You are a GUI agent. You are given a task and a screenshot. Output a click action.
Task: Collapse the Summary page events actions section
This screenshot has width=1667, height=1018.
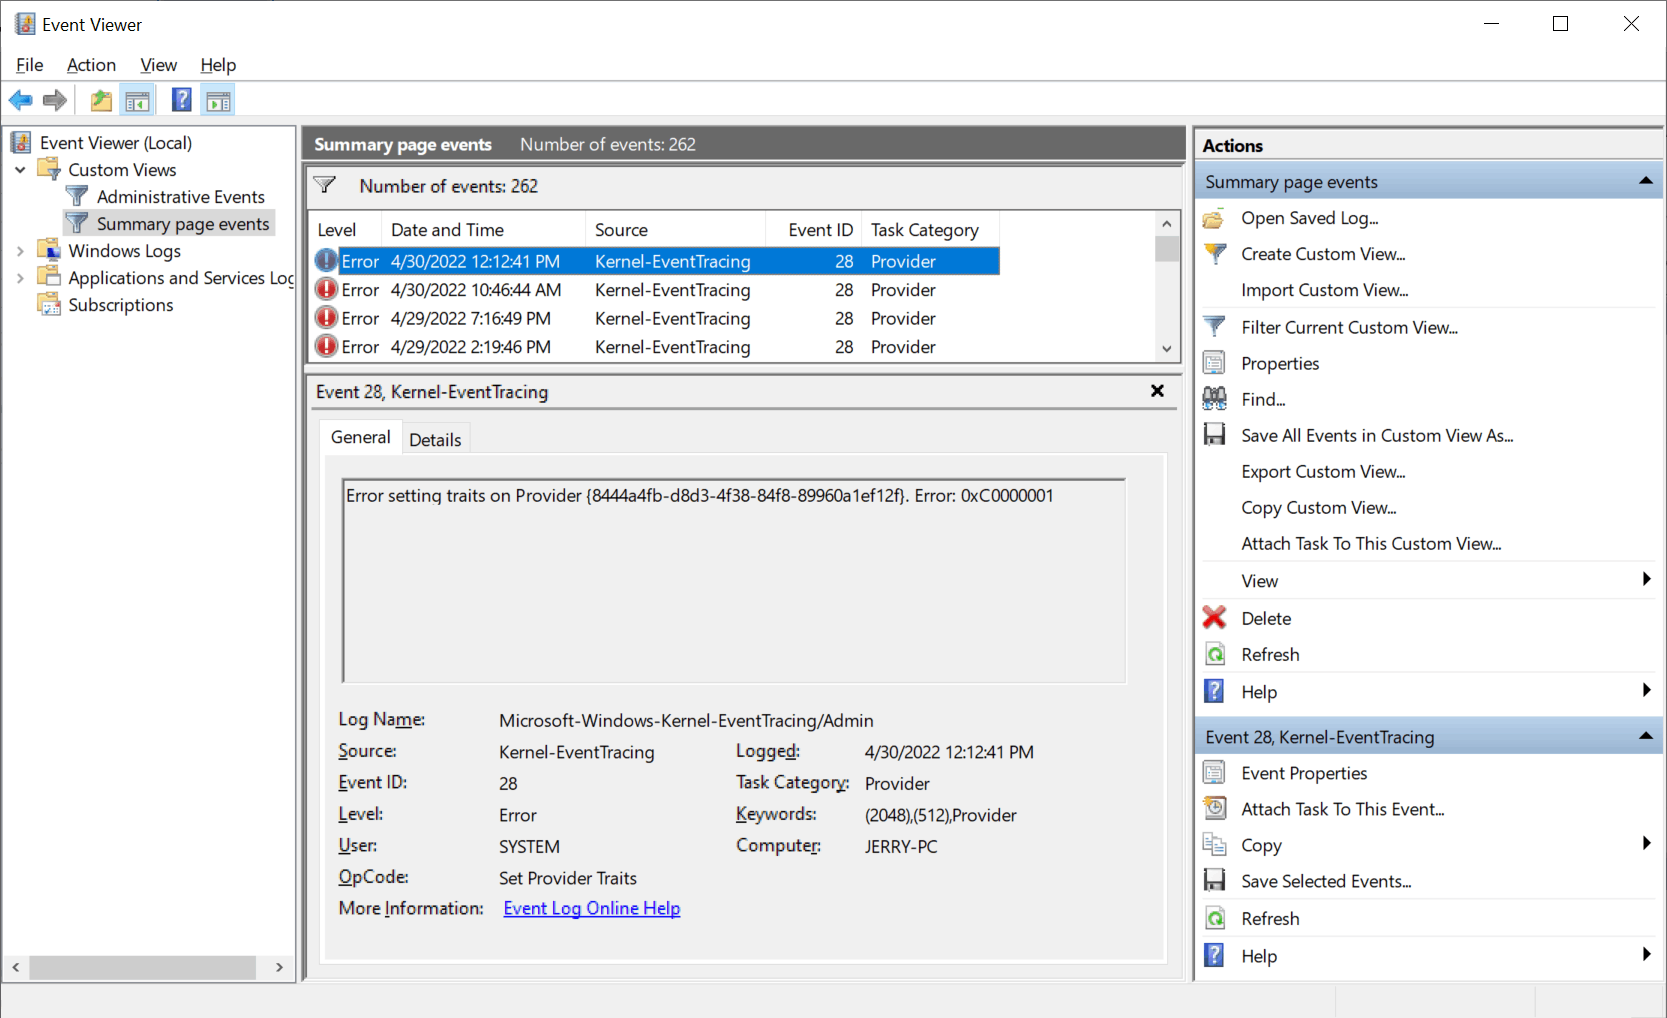1645,181
